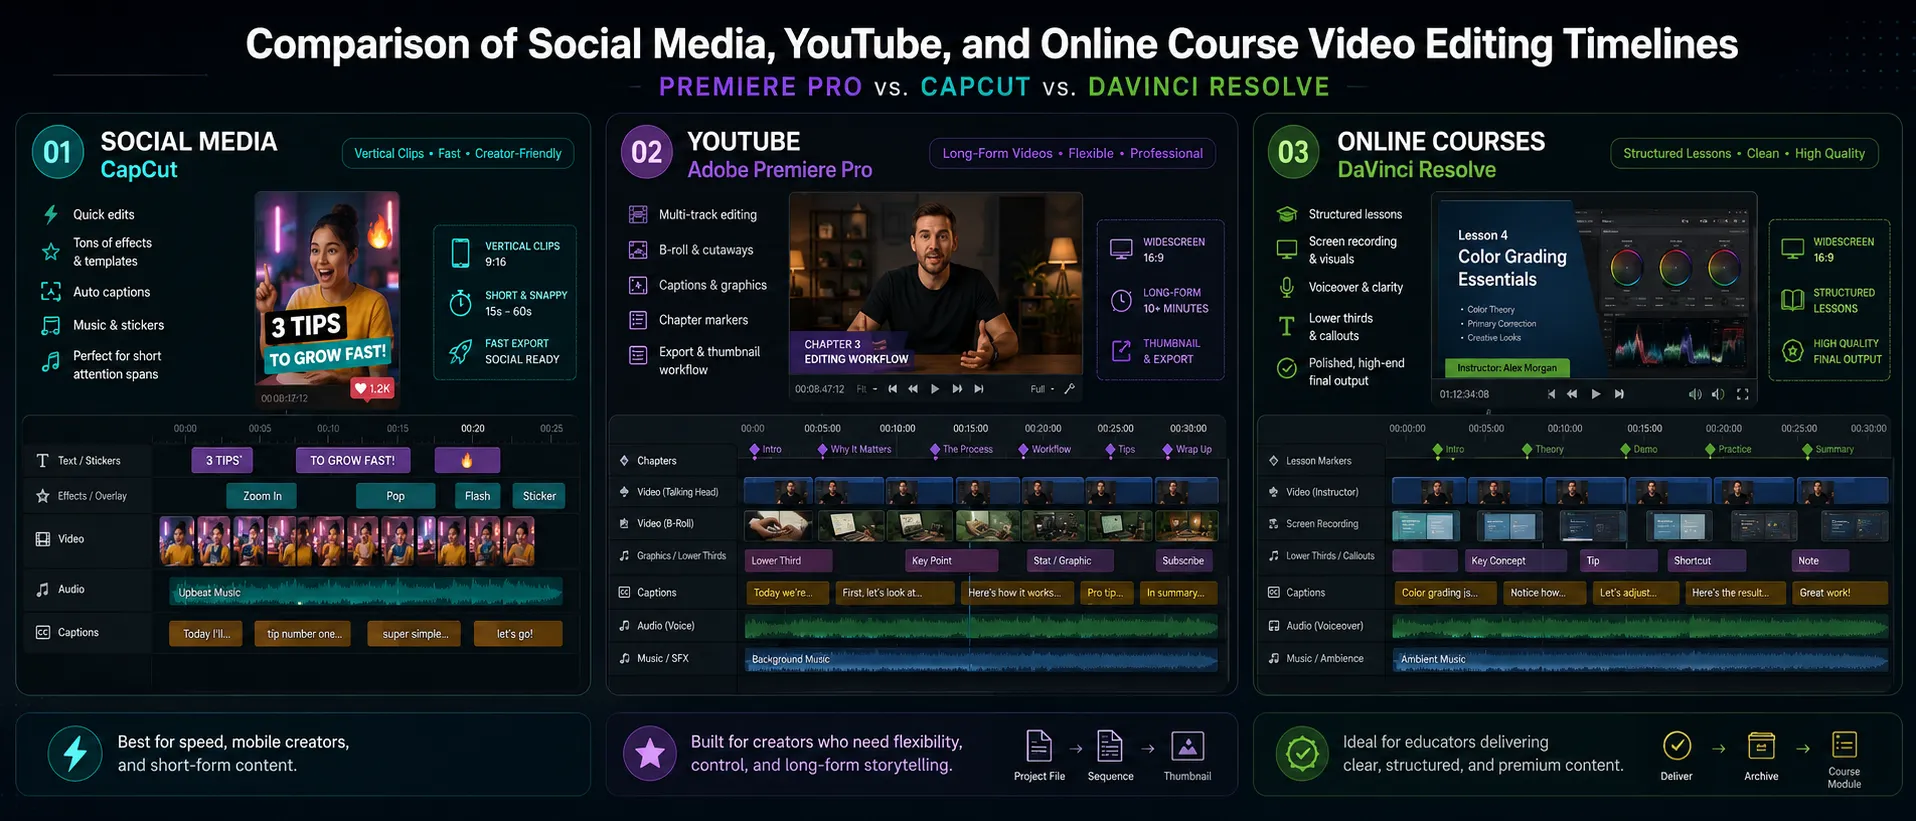This screenshot has height=821, width=1916.
Task: Select the Zoom In effect clip
Action: [x=262, y=496]
